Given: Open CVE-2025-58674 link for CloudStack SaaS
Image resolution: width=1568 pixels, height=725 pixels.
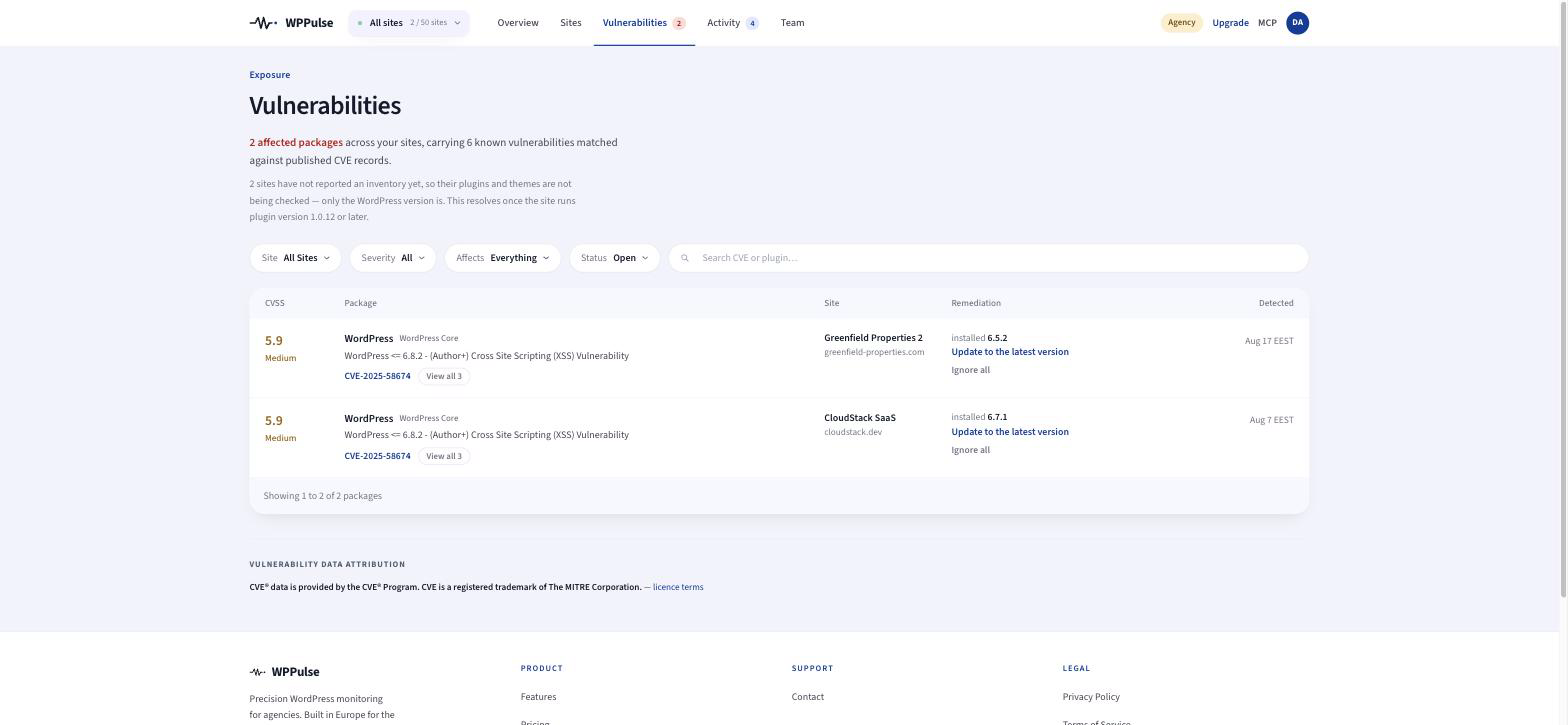Looking at the screenshot, I should (x=377, y=456).
